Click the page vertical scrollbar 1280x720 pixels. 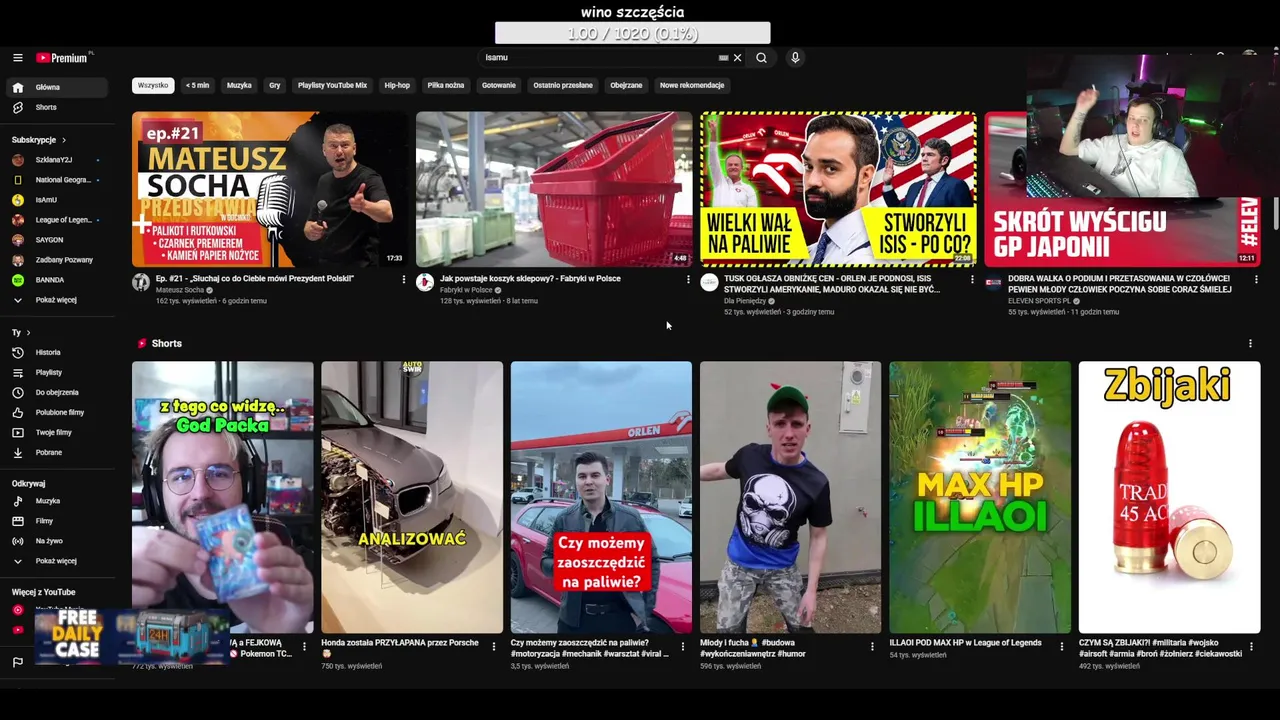click(1276, 212)
